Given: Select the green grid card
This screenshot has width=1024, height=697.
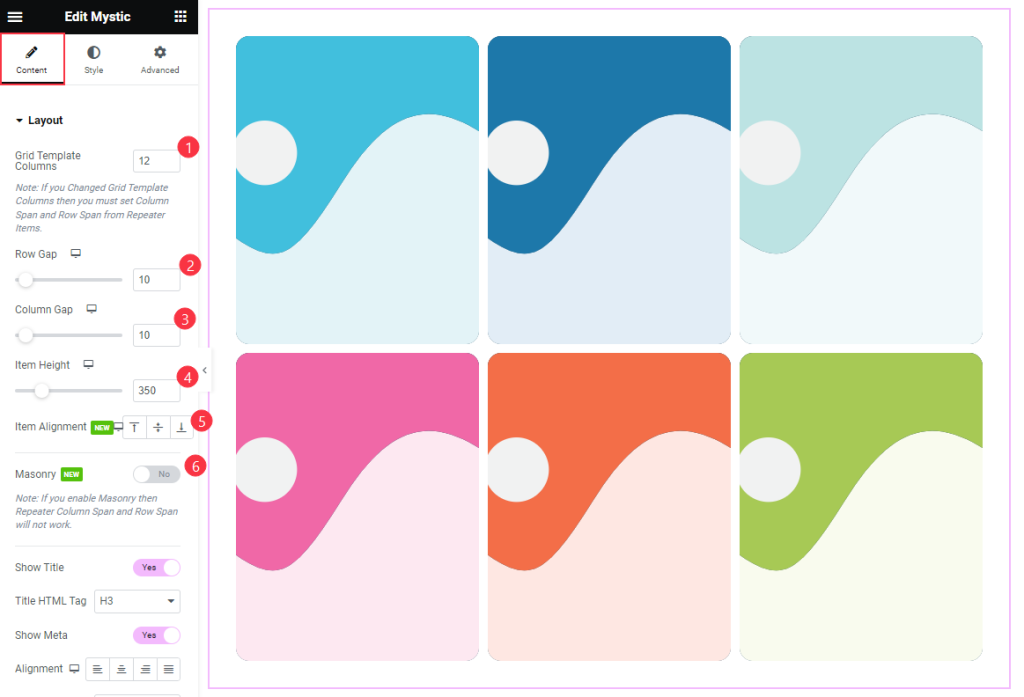Looking at the screenshot, I should pos(861,507).
